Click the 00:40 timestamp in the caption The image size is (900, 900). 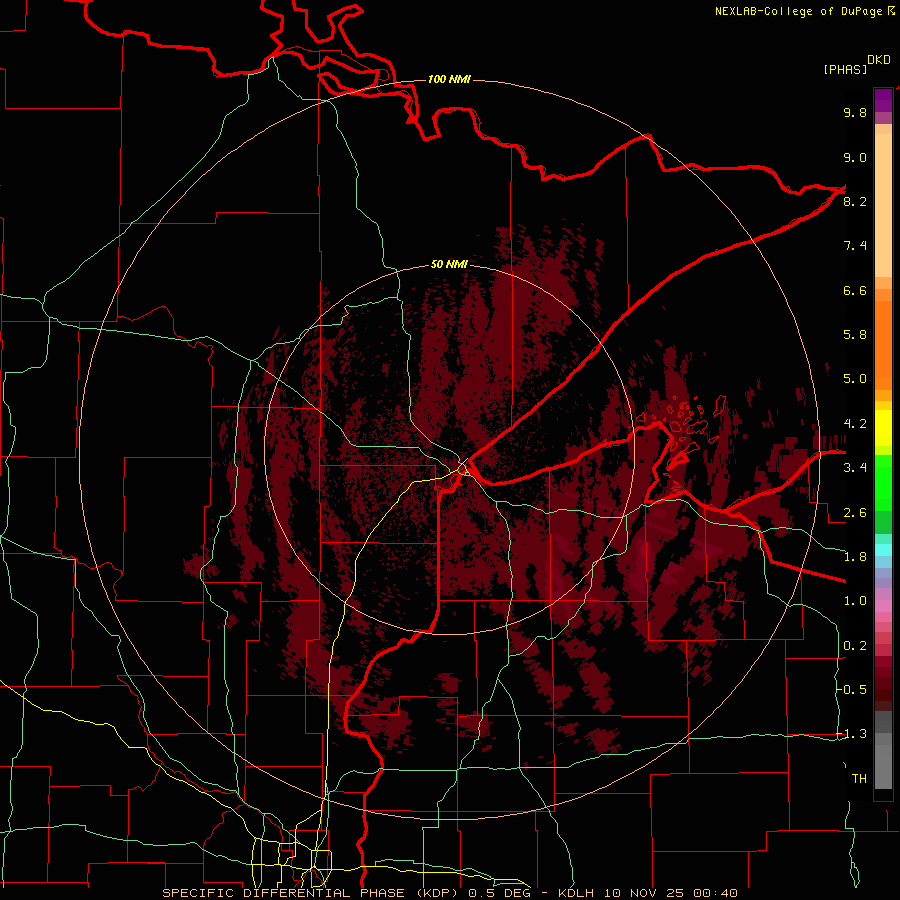tap(715, 893)
